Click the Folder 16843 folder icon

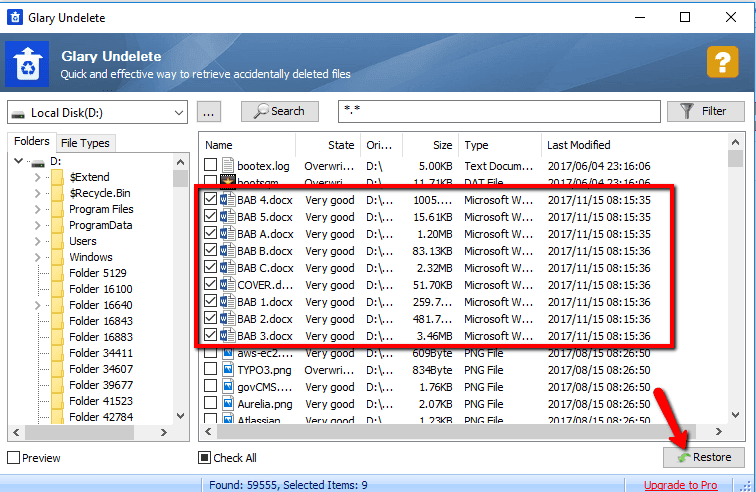(57, 321)
